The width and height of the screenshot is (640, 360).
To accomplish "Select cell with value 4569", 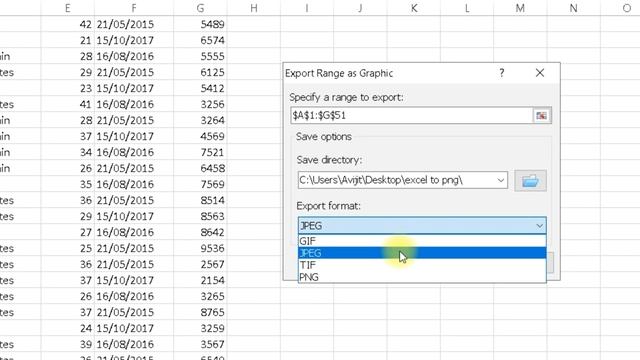I will coord(200,136).
